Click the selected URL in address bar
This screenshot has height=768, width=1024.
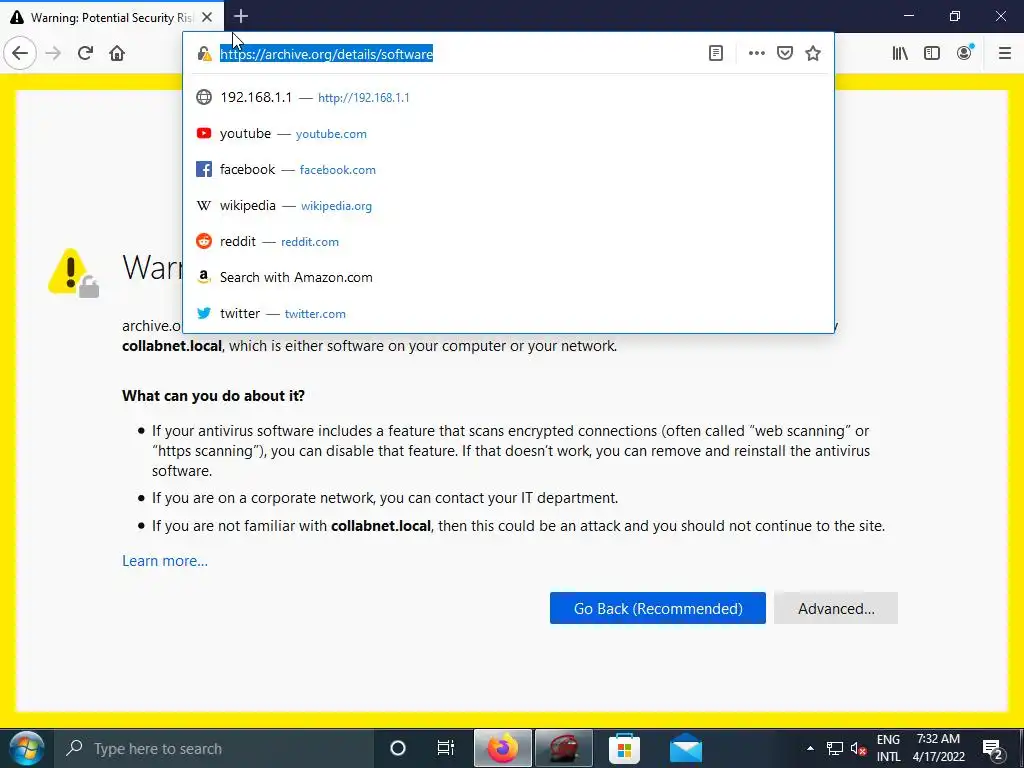327,54
